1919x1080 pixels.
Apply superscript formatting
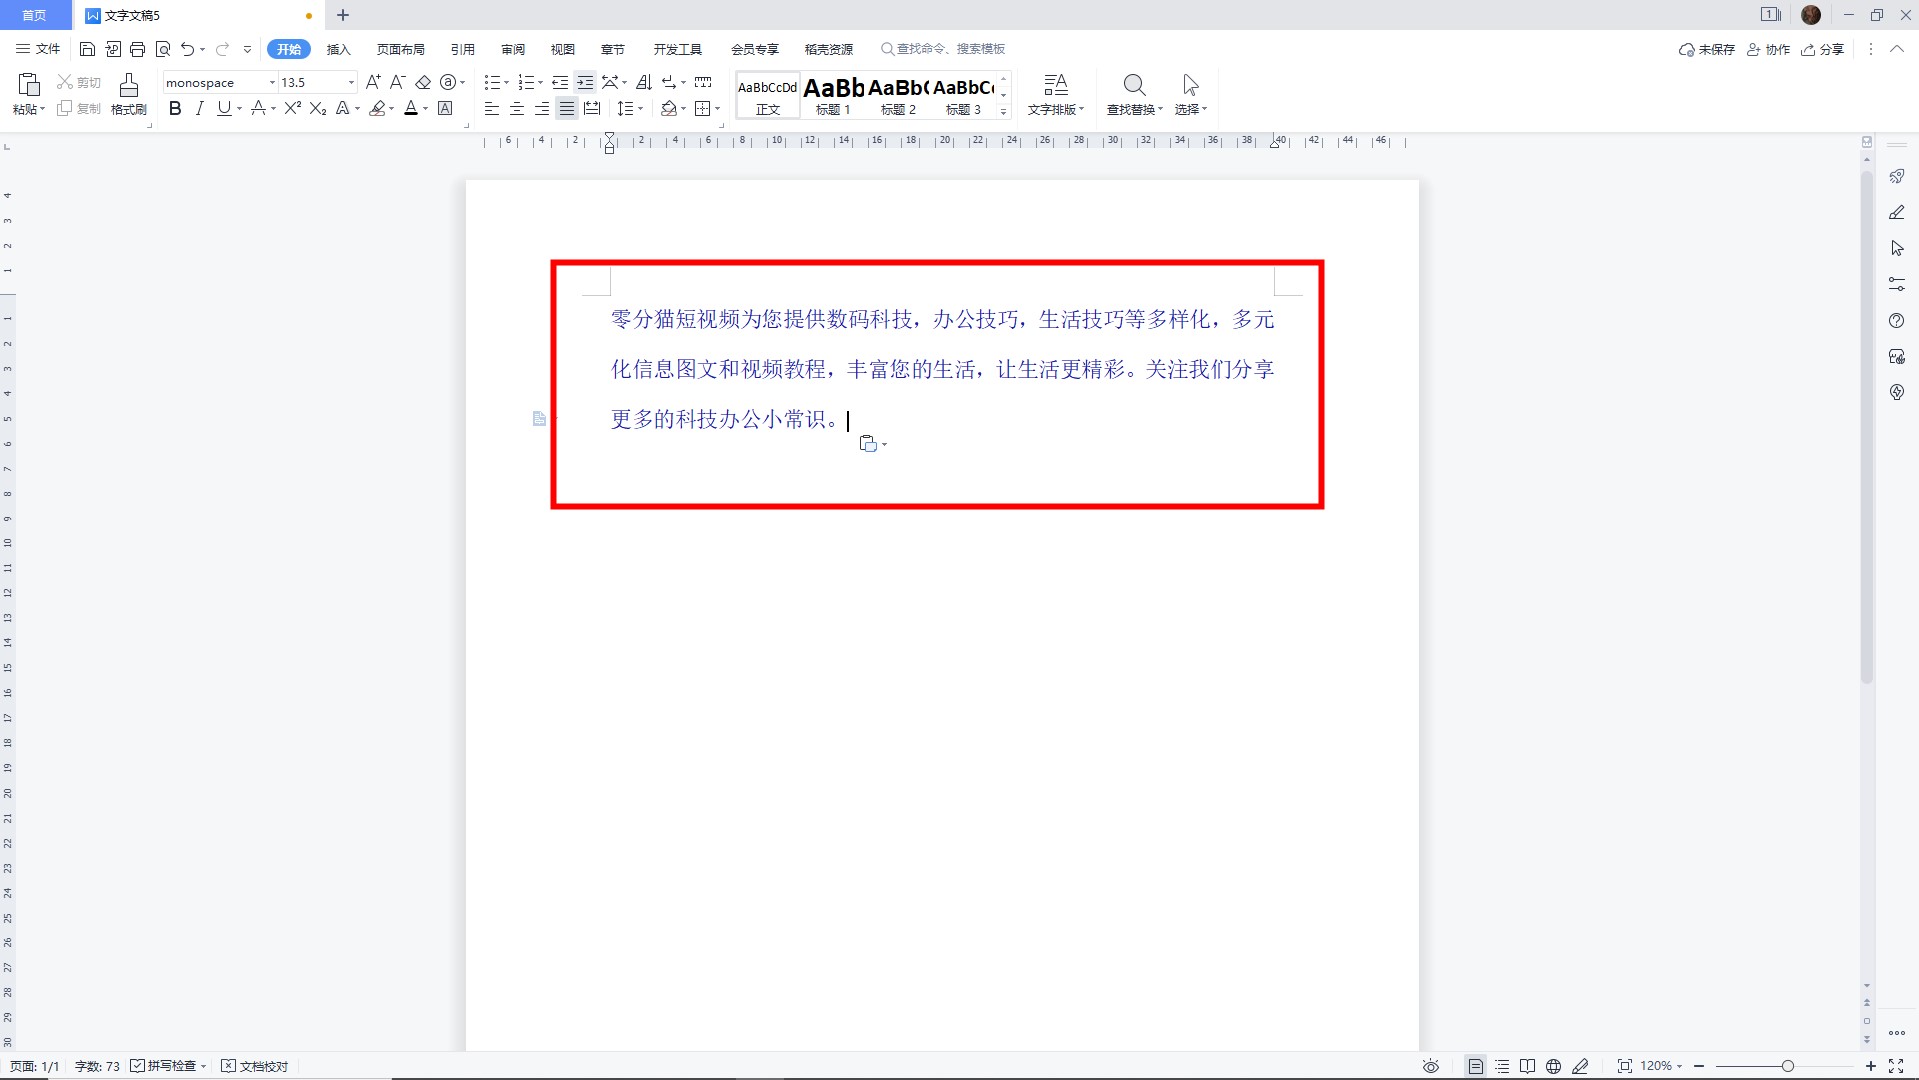click(x=290, y=109)
